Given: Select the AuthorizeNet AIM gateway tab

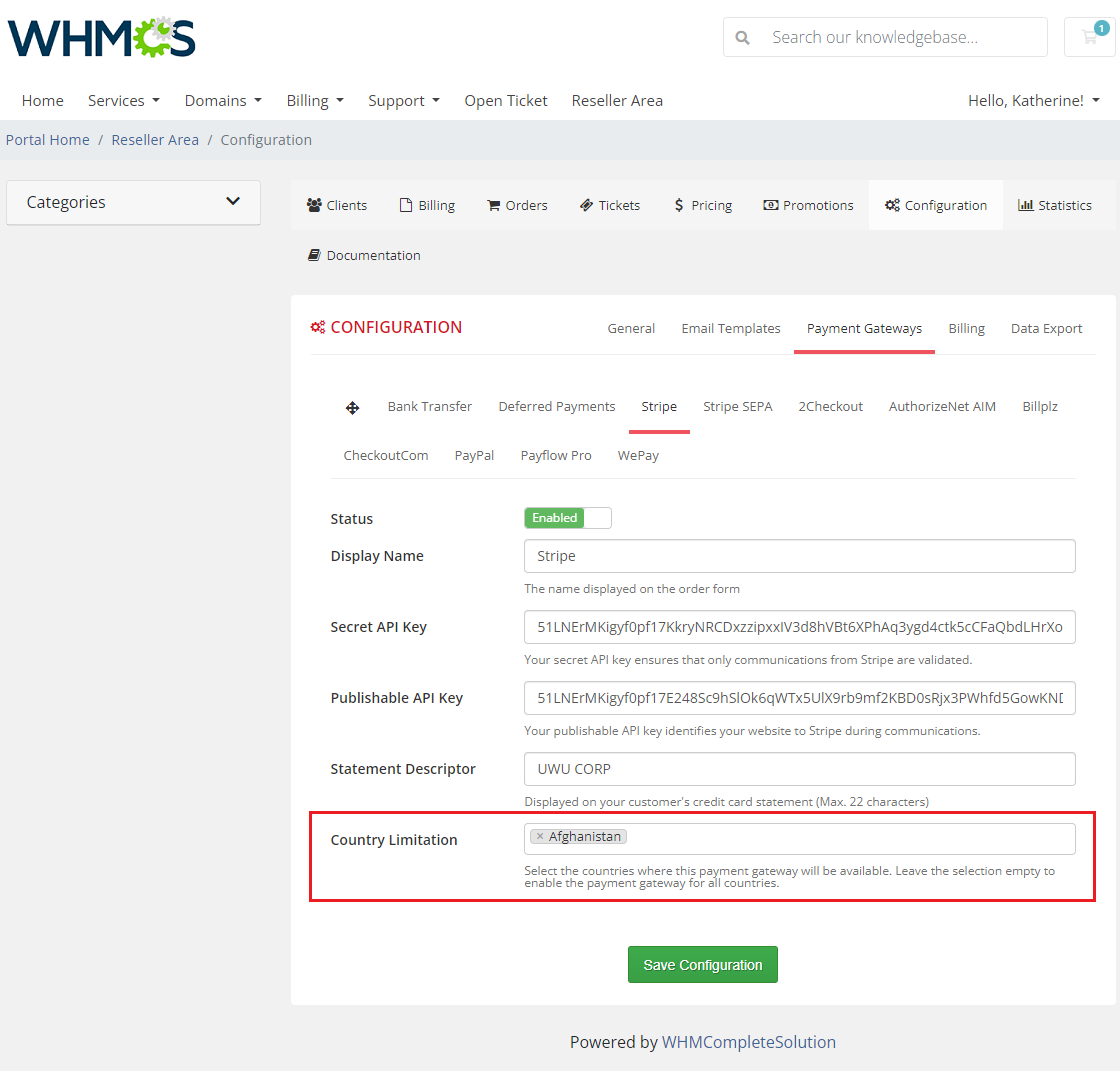Looking at the screenshot, I should tap(942, 406).
